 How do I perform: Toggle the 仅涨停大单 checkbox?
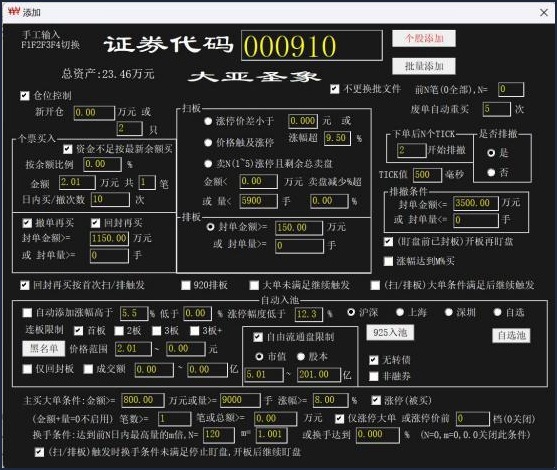pos(340,419)
